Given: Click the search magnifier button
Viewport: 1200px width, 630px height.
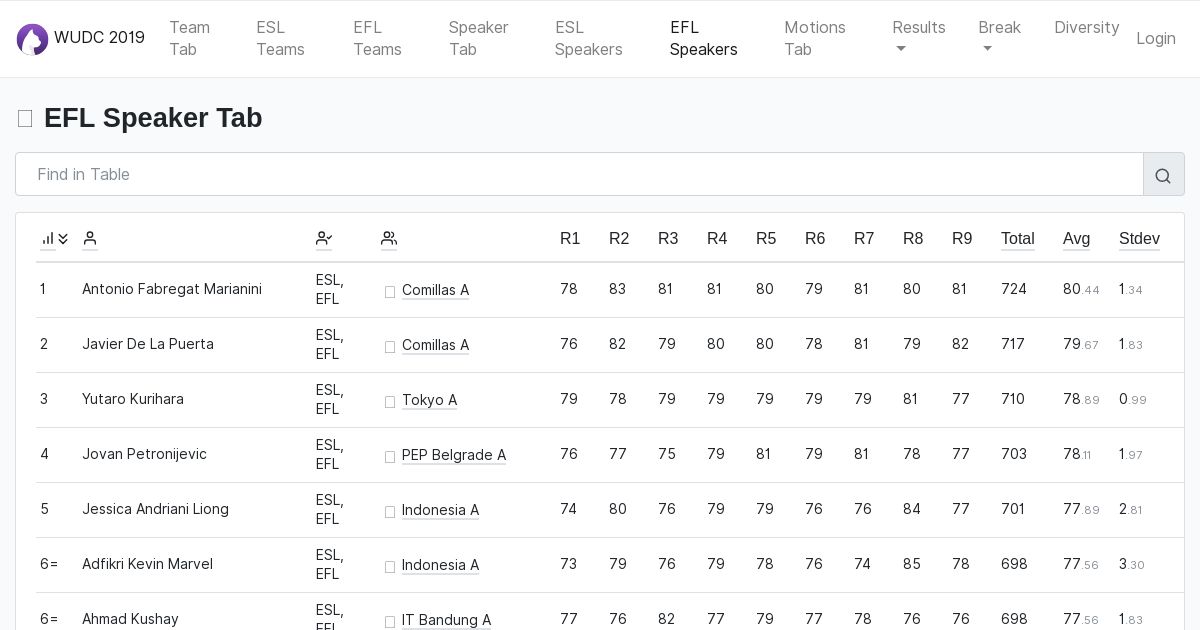Looking at the screenshot, I should click(x=1163, y=175).
